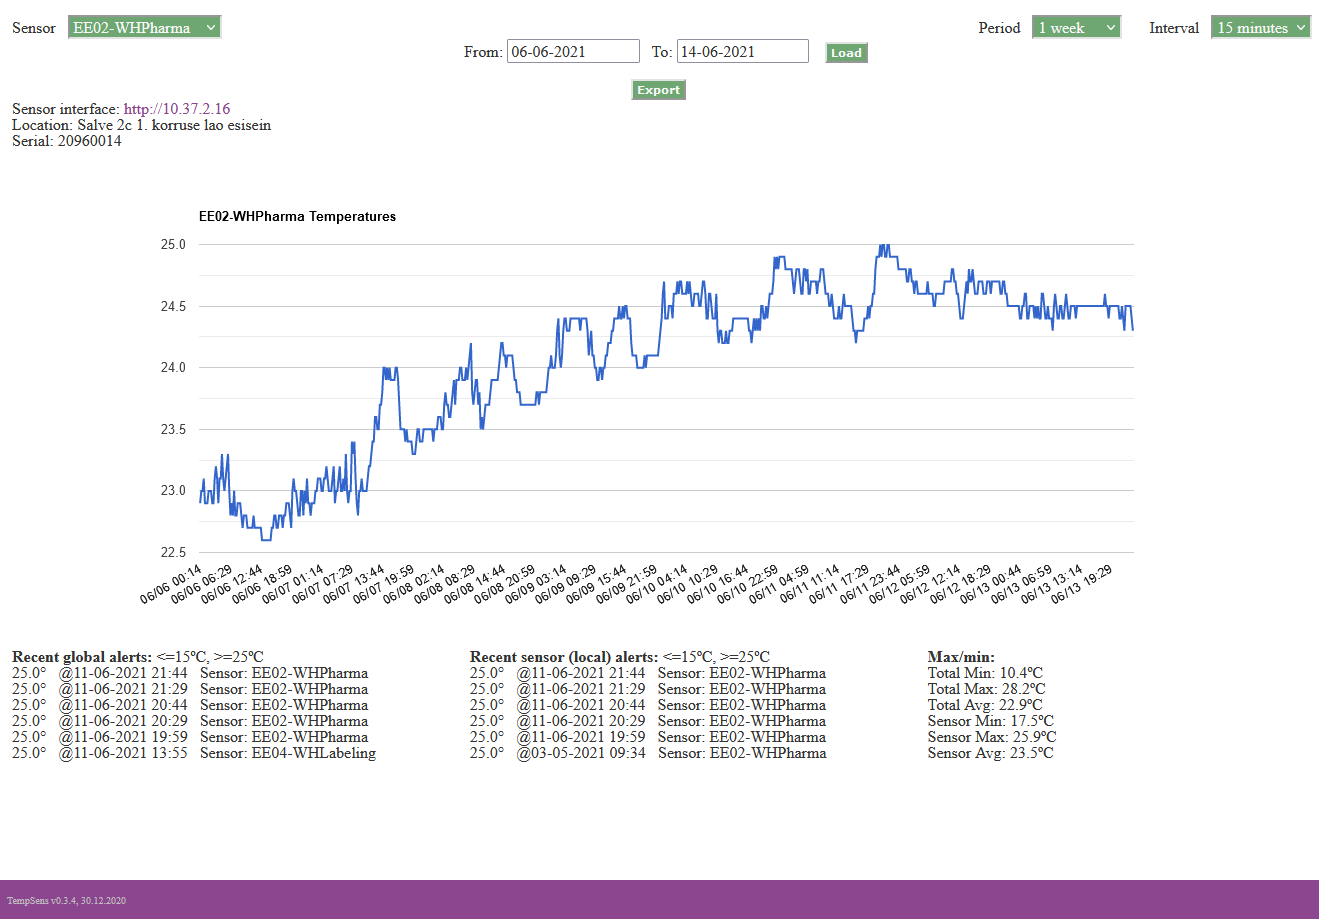
Task: Click the Interval label
Action: [1174, 28]
